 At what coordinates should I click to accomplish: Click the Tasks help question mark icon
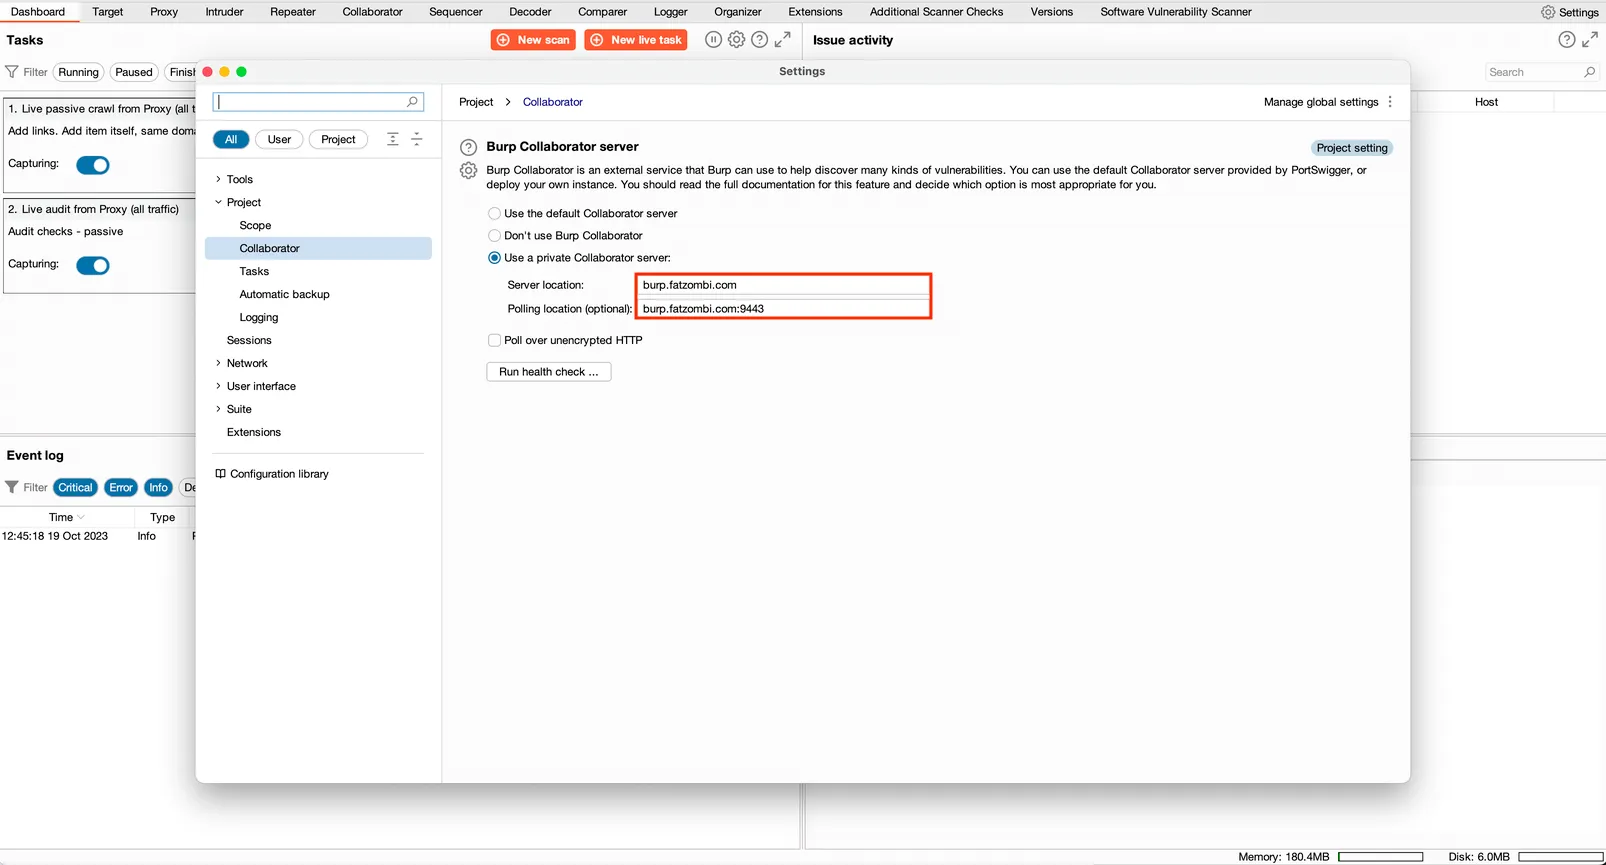pyautogui.click(x=759, y=40)
